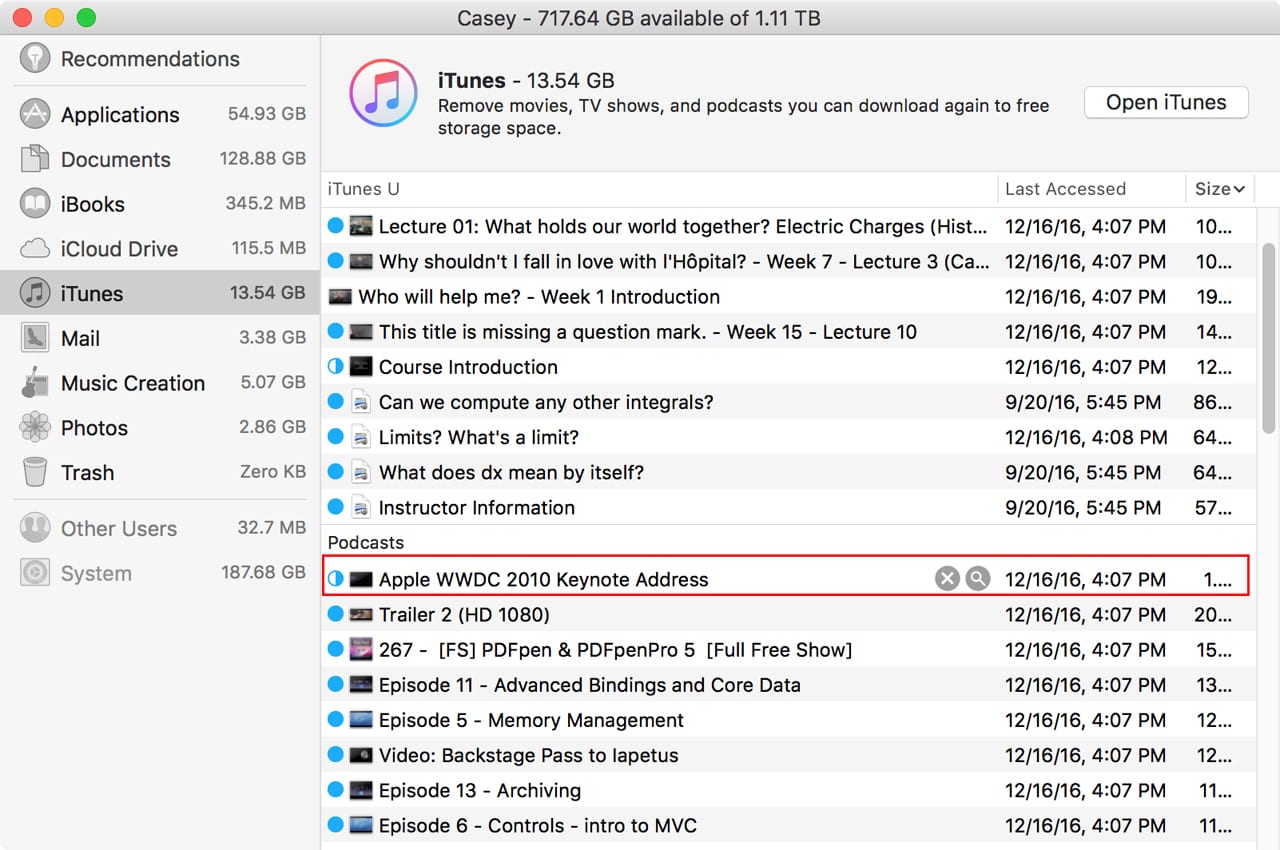Click the Size column sort arrow
The image size is (1280, 850).
1239,189
